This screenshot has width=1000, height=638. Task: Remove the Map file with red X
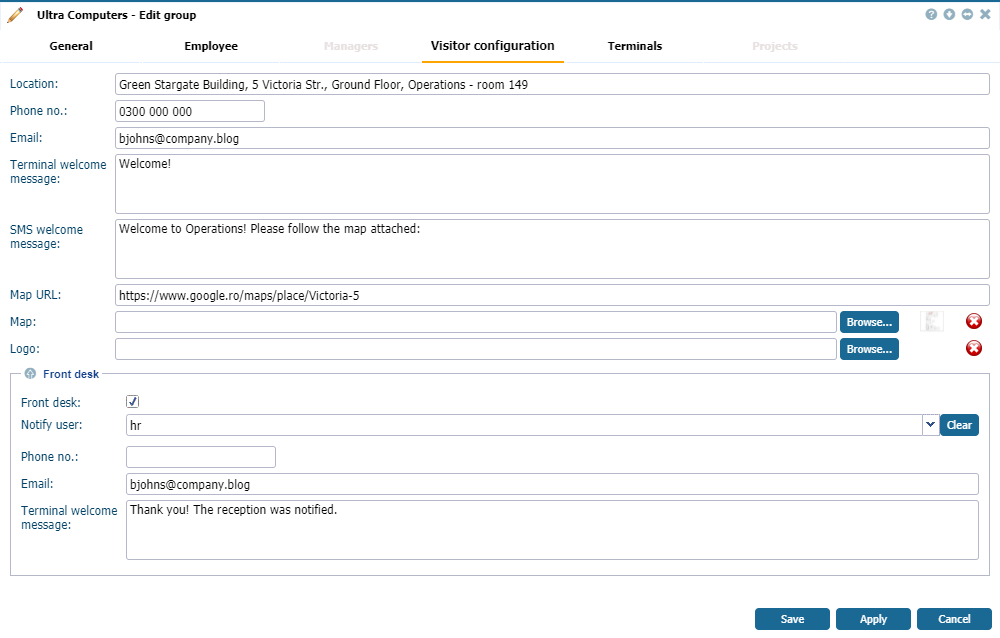973,321
